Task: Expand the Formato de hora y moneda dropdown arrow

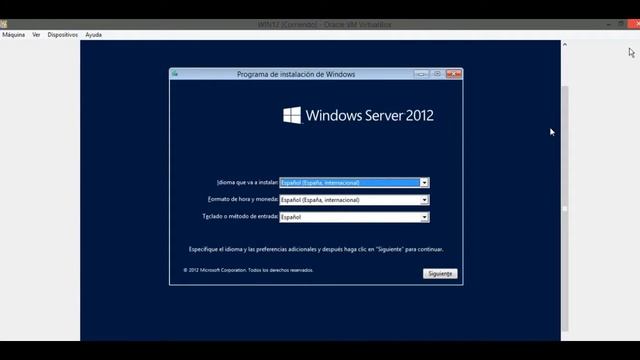Action: click(424, 200)
